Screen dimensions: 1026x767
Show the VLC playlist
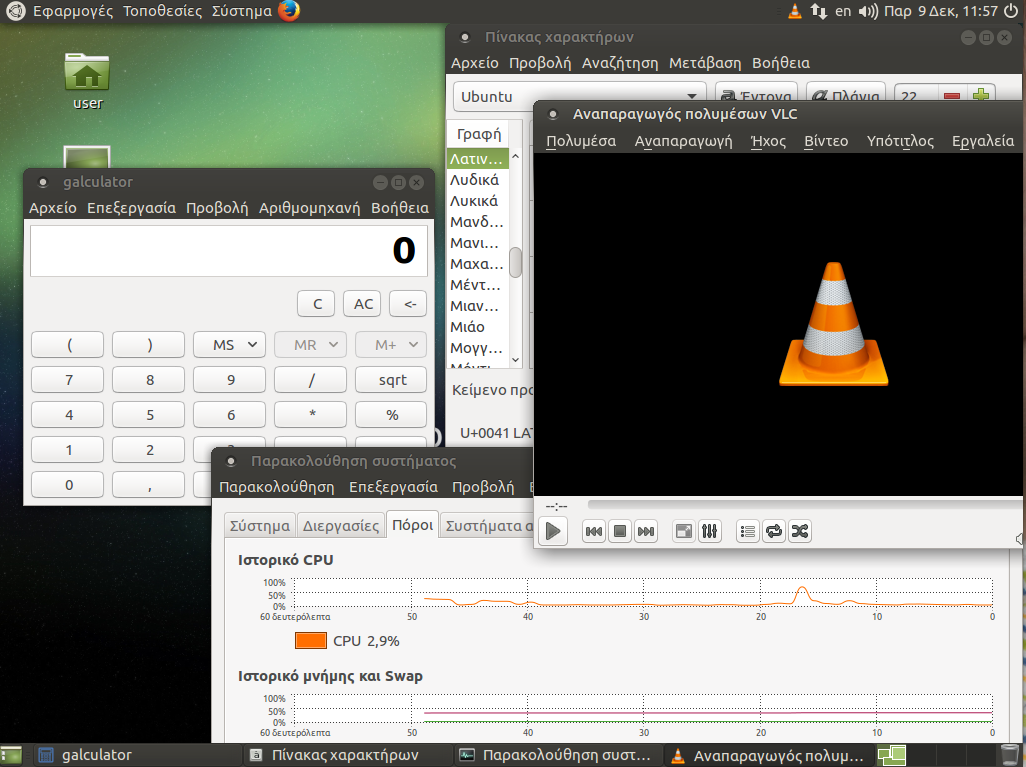click(x=747, y=532)
